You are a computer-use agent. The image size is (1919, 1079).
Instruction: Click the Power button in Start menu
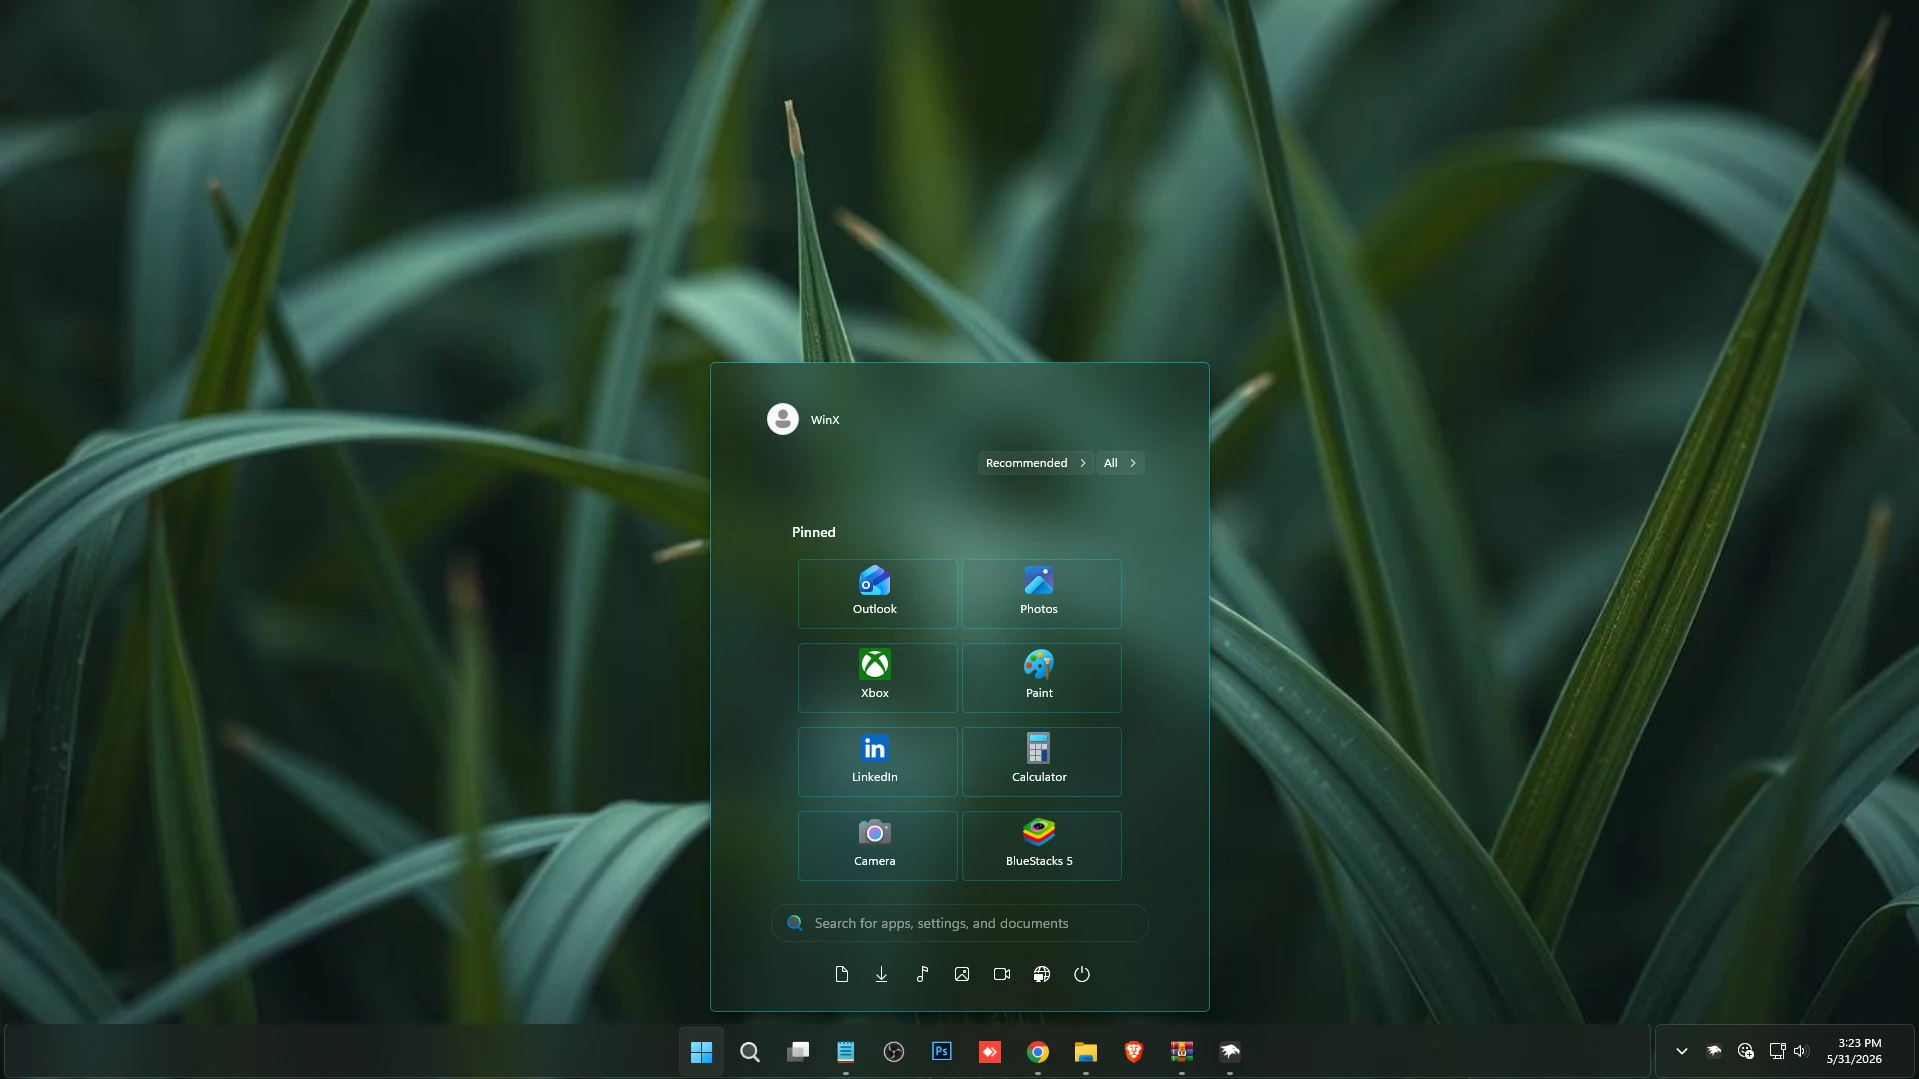(x=1082, y=974)
